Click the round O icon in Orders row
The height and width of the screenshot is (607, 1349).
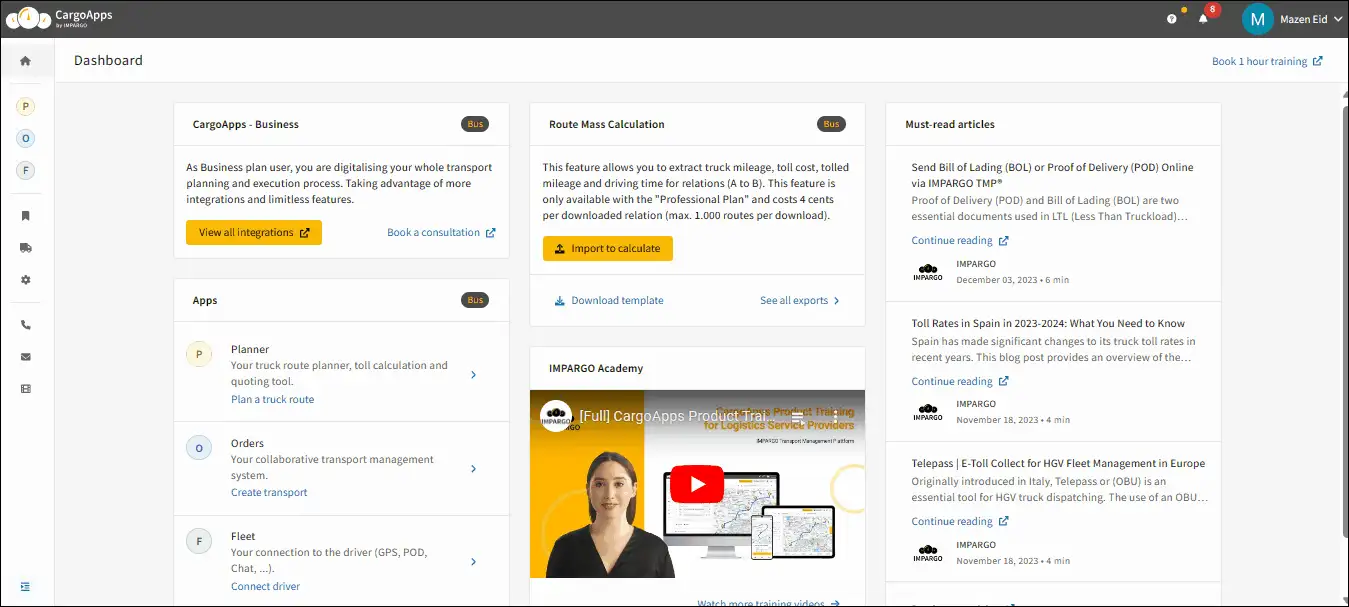199,448
